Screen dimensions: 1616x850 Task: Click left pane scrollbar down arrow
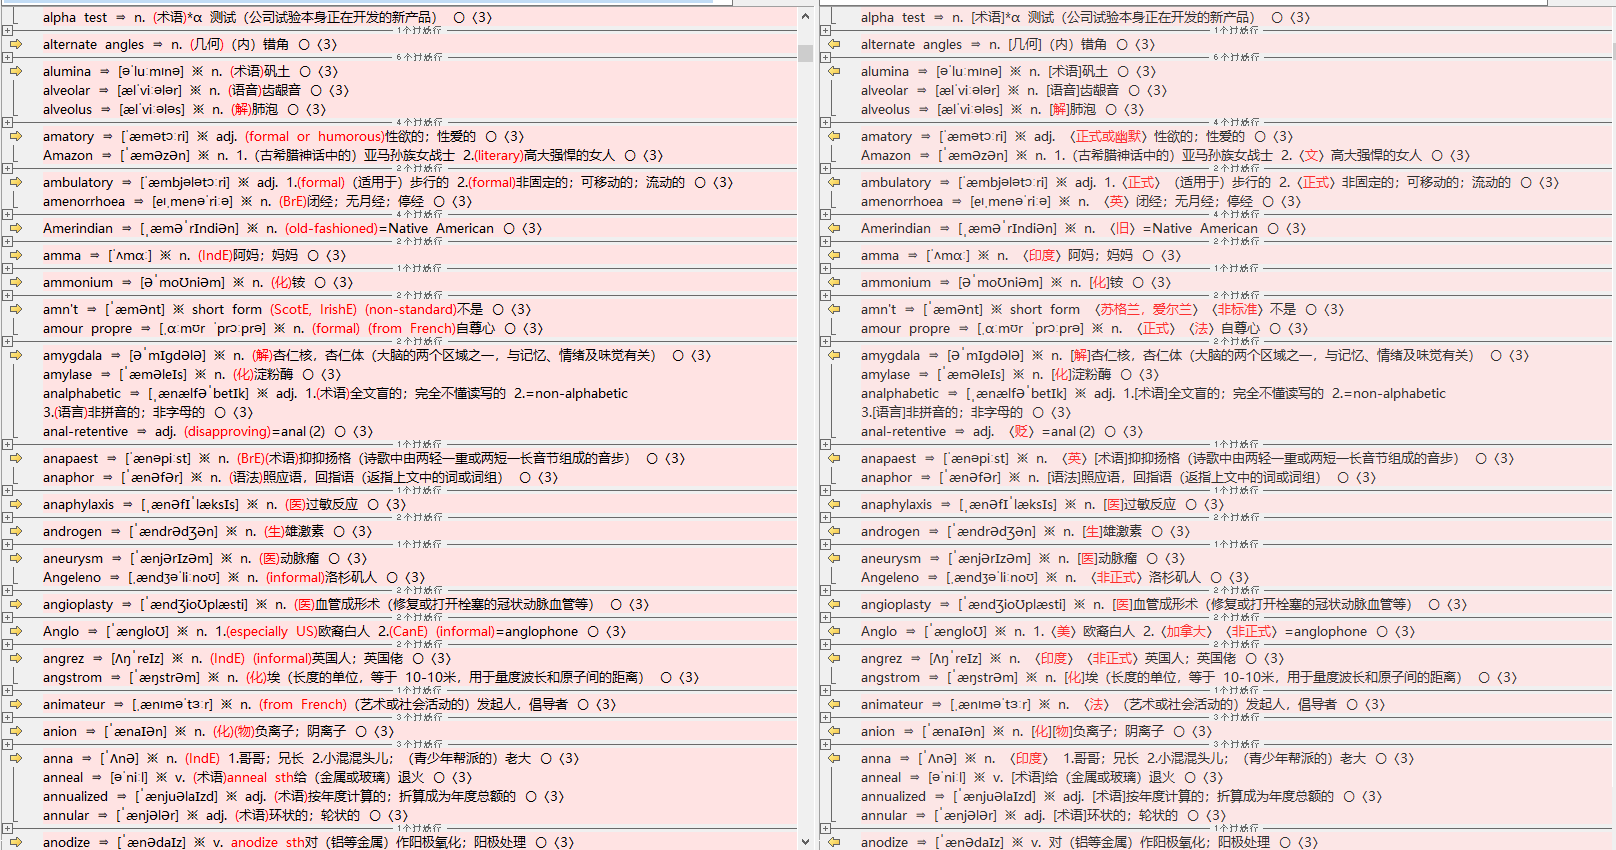805,841
